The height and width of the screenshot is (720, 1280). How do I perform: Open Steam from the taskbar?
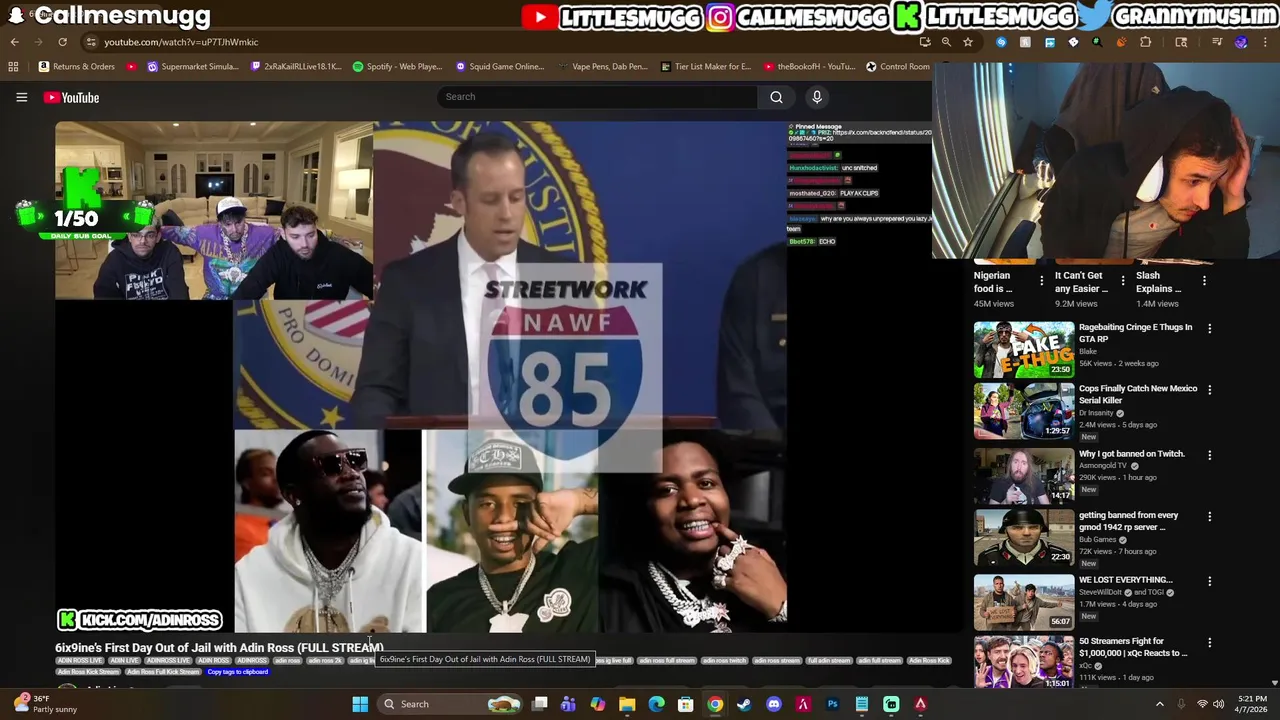click(744, 704)
